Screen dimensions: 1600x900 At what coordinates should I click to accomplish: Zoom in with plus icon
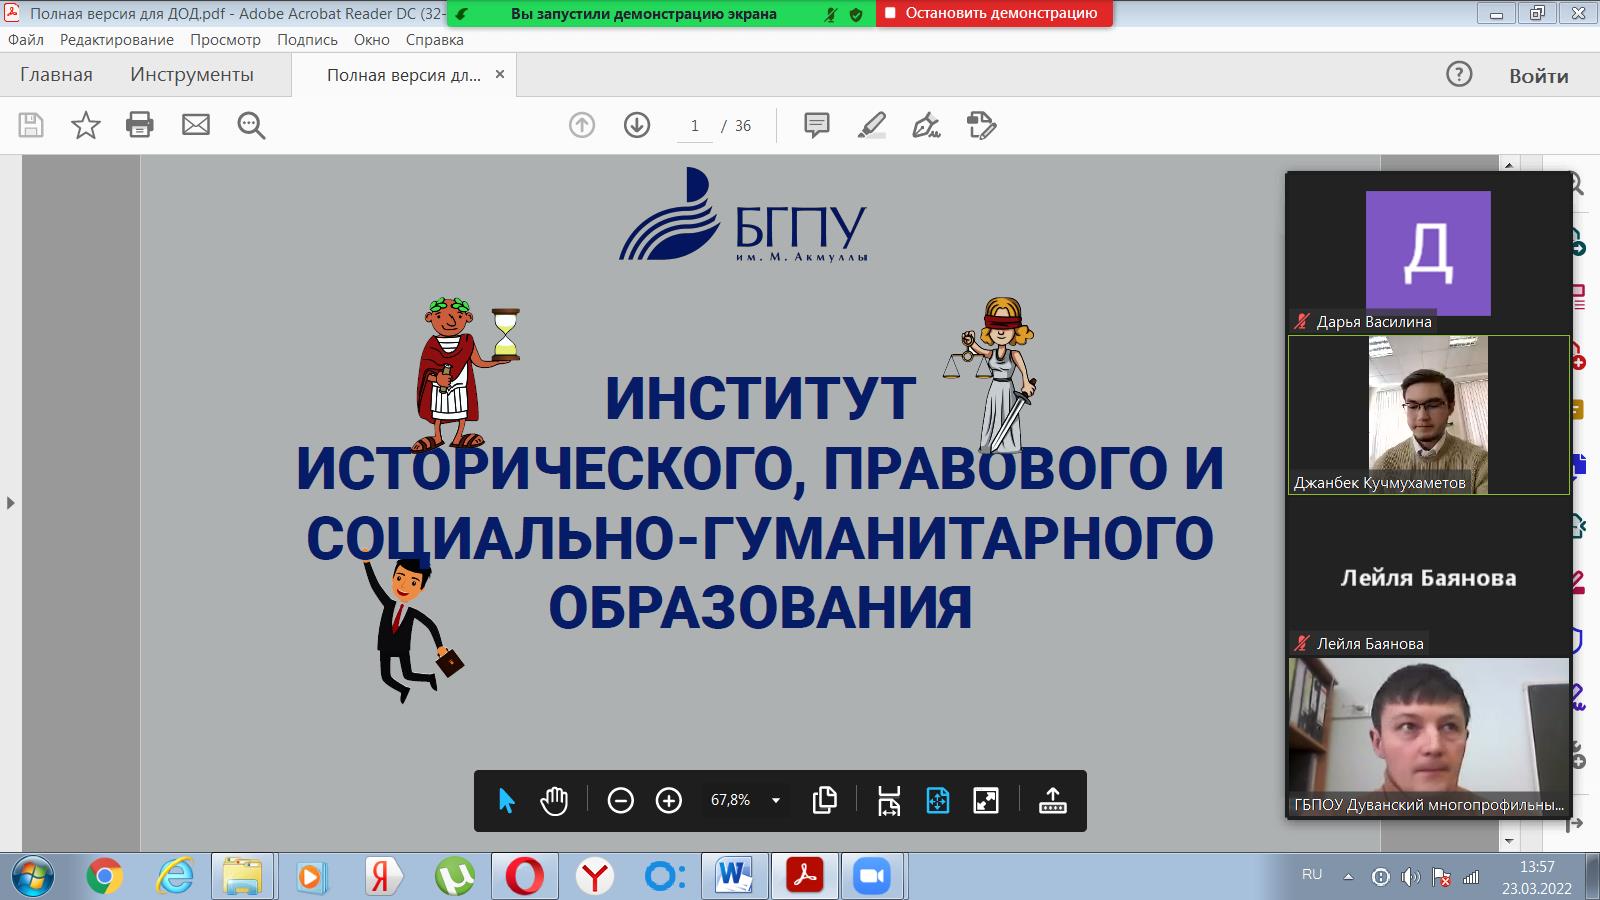(x=668, y=800)
